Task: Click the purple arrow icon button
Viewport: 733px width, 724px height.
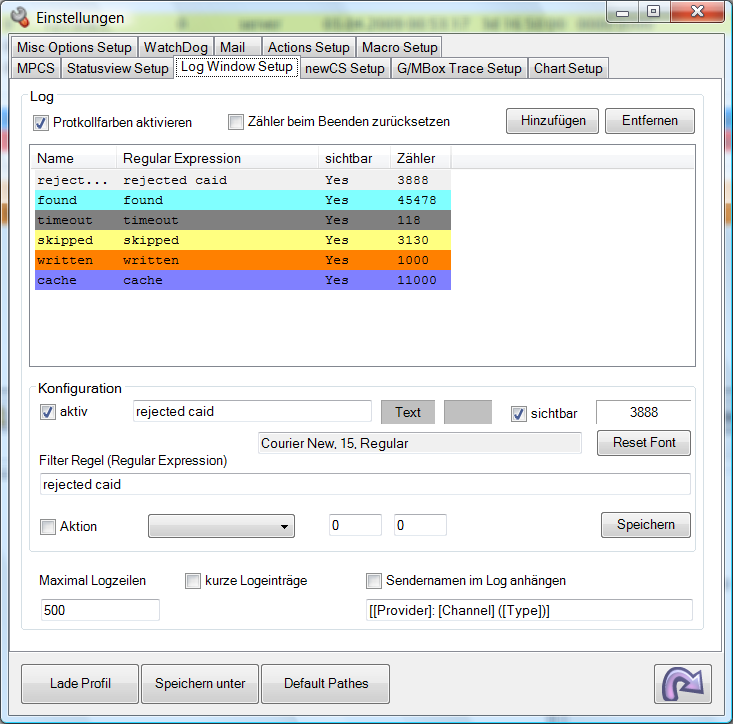Action: pyautogui.click(x=683, y=684)
